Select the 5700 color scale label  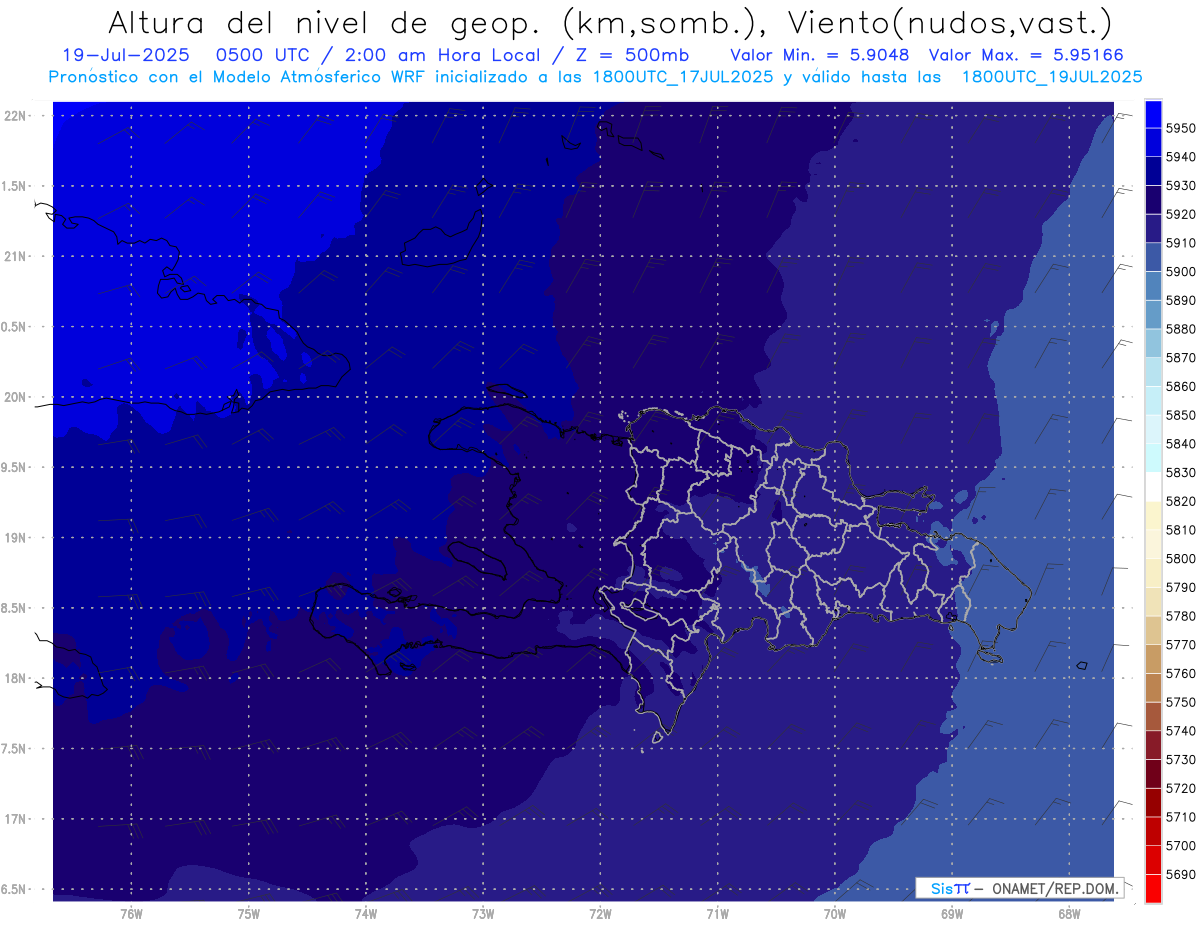(x=1181, y=846)
